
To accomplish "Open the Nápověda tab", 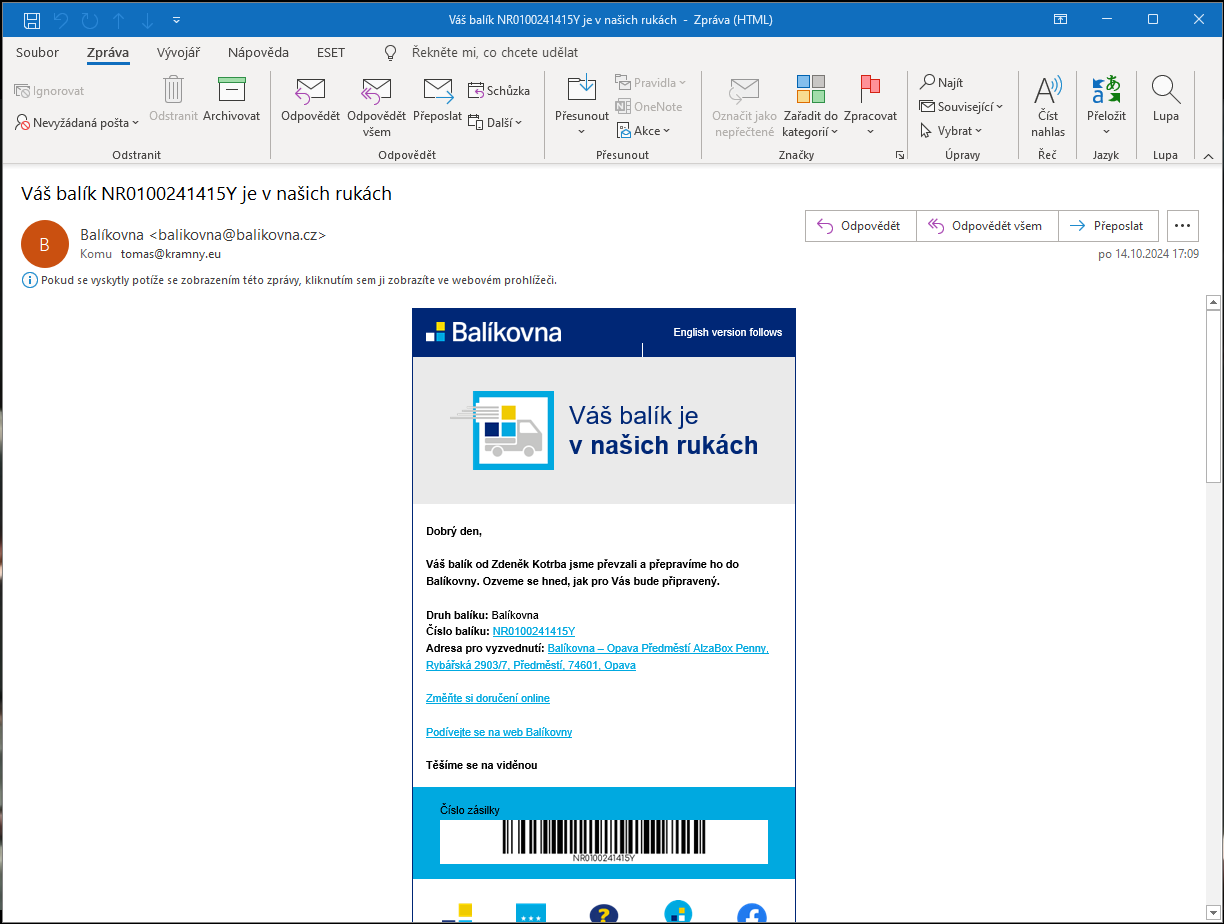I will tap(258, 52).
